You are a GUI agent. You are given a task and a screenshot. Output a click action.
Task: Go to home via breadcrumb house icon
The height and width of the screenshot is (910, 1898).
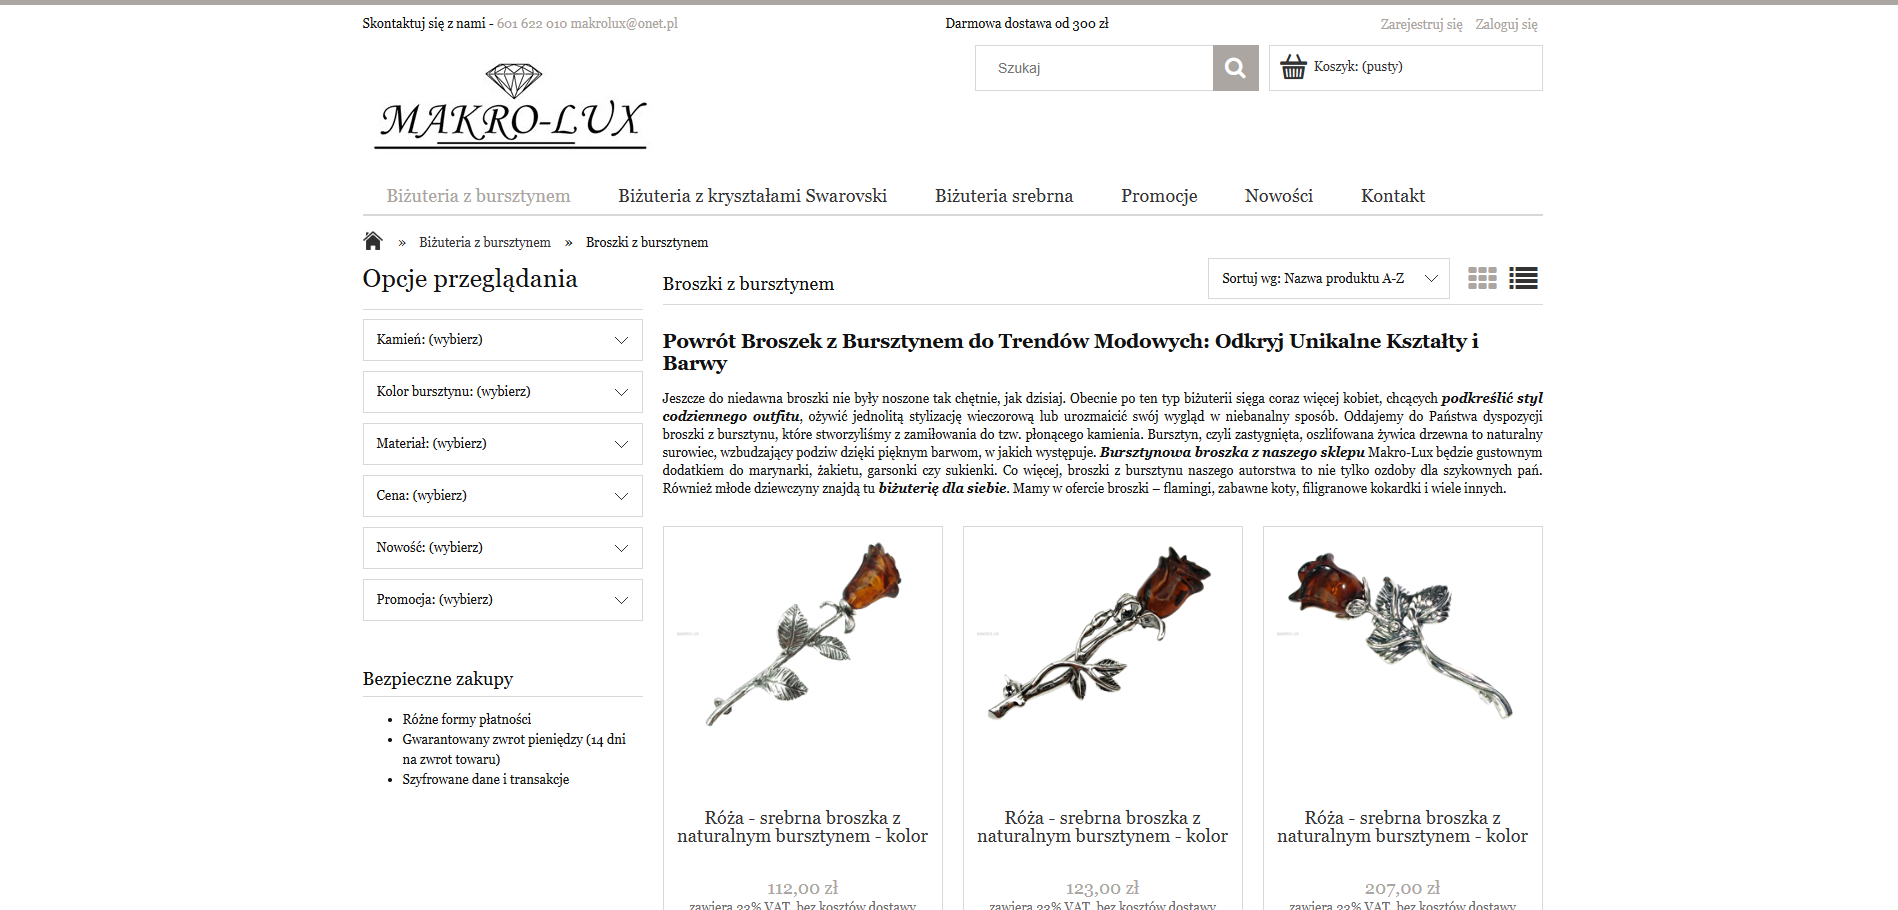373,241
